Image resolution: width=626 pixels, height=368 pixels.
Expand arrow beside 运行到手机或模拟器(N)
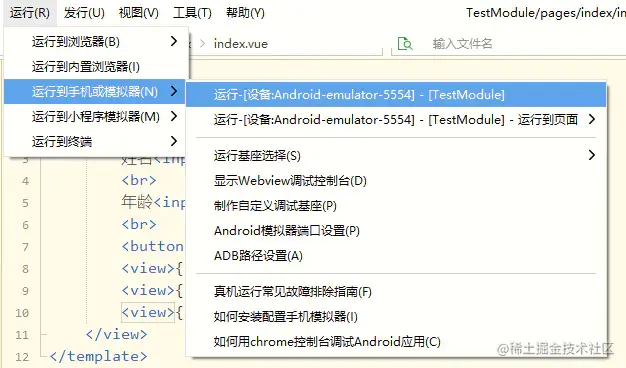[174, 91]
